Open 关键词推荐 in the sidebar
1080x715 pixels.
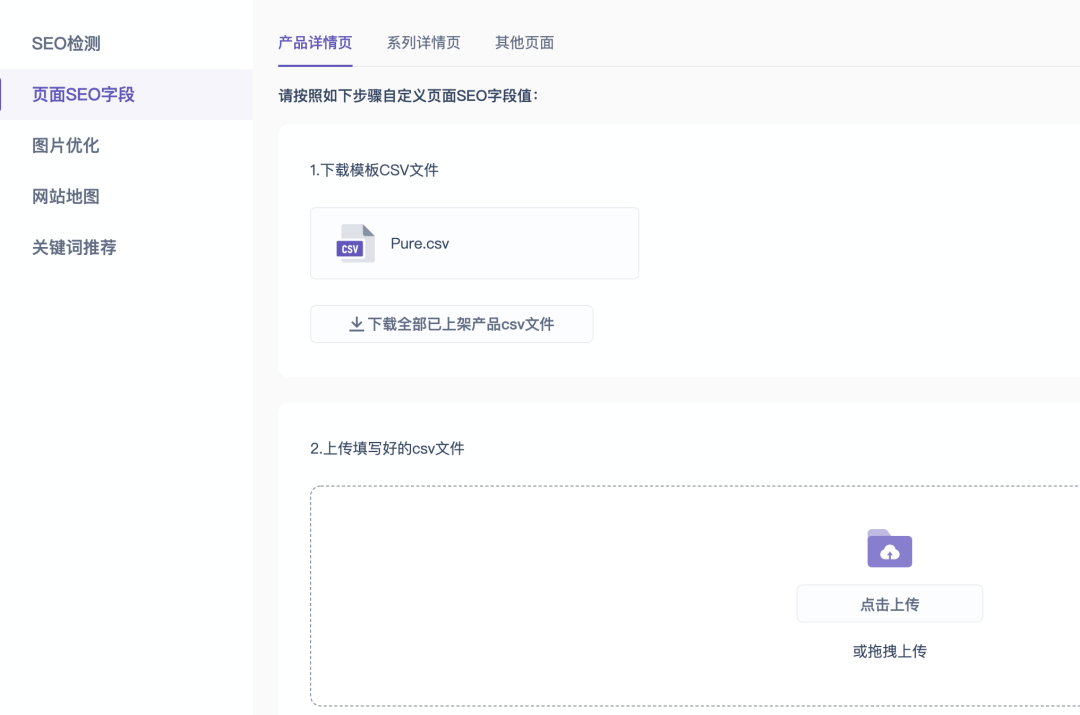(x=74, y=248)
